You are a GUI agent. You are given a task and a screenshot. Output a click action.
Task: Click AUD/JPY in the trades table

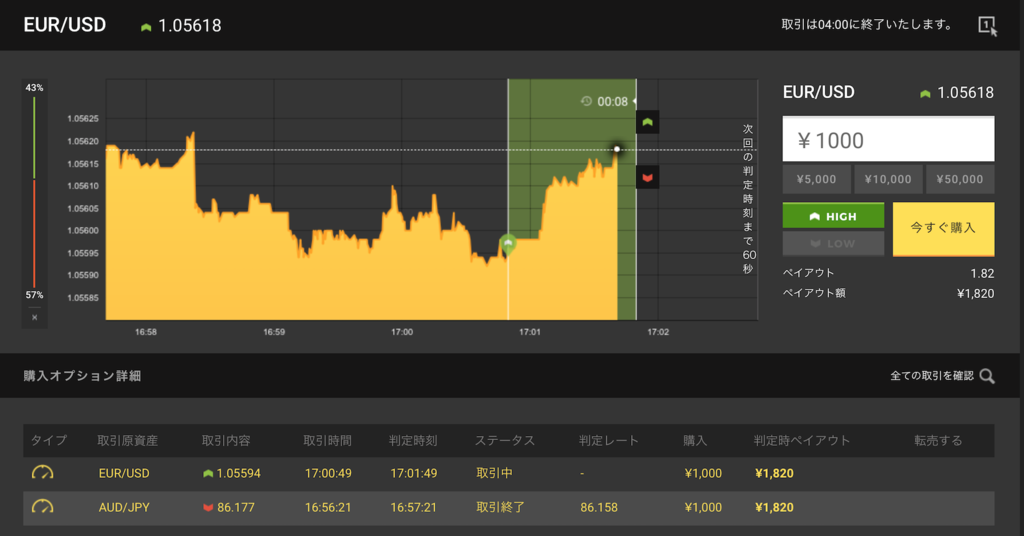pyautogui.click(x=124, y=507)
